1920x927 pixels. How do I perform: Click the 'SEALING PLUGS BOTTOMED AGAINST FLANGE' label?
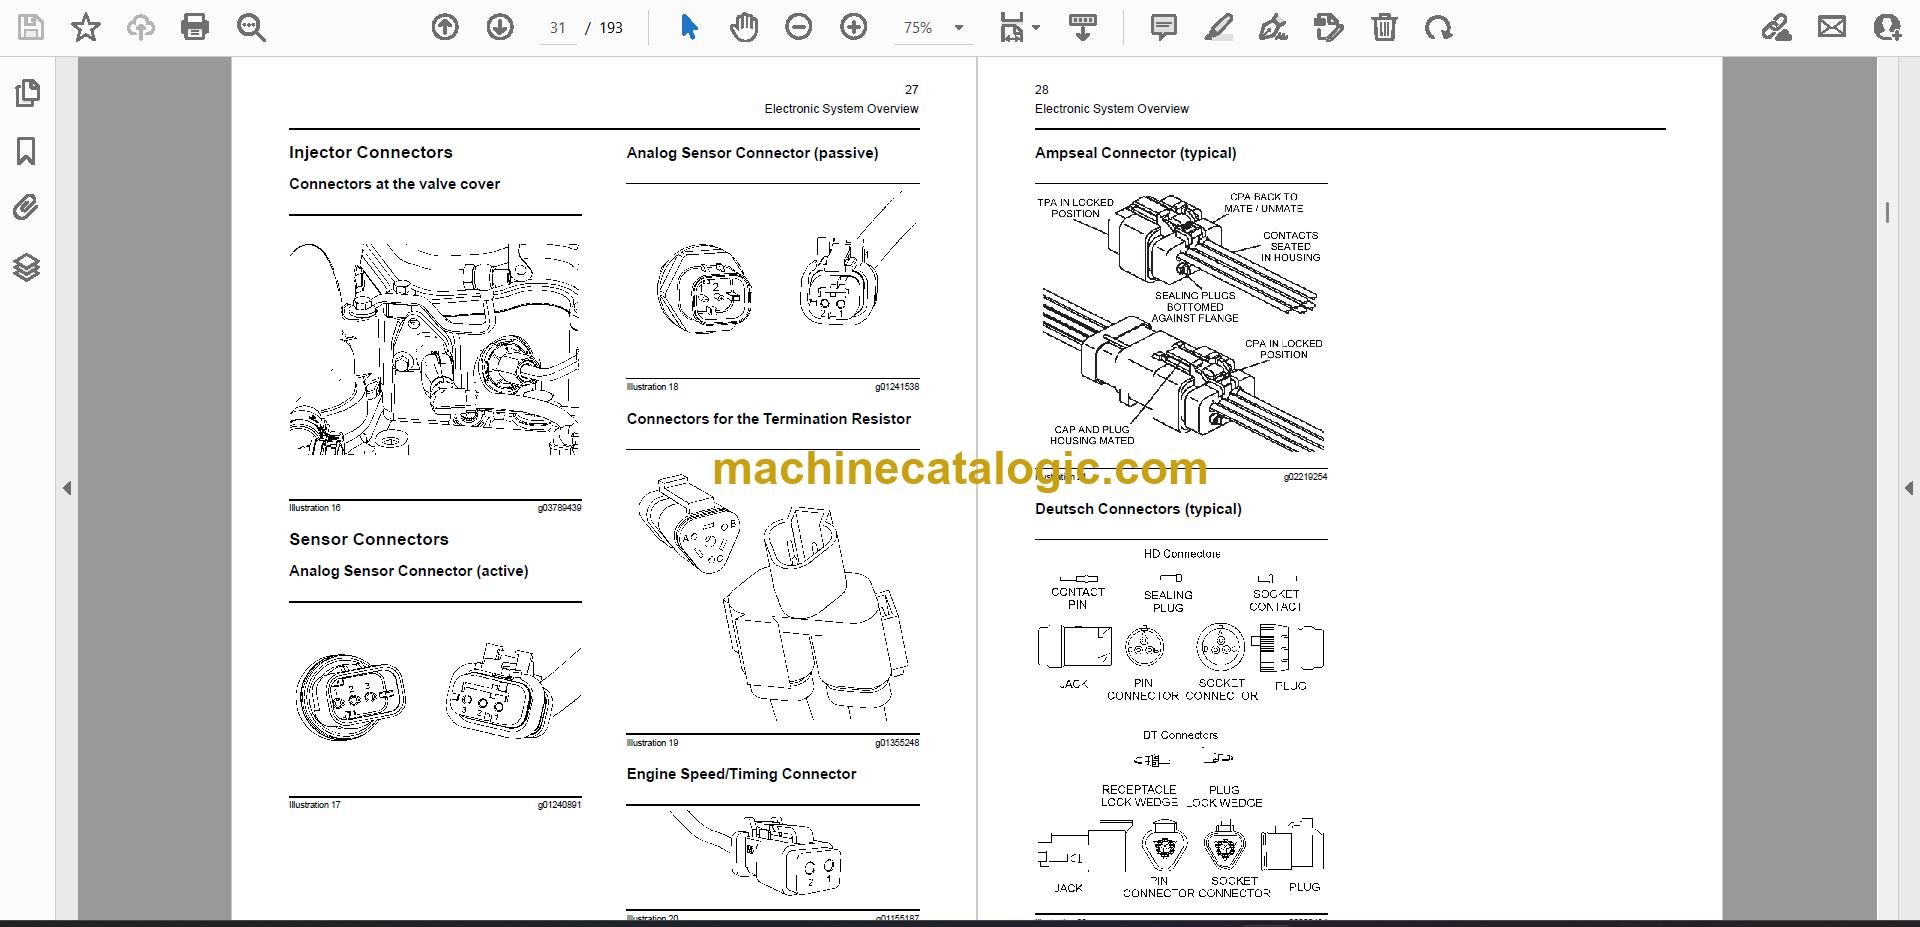[x=1195, y=307]
